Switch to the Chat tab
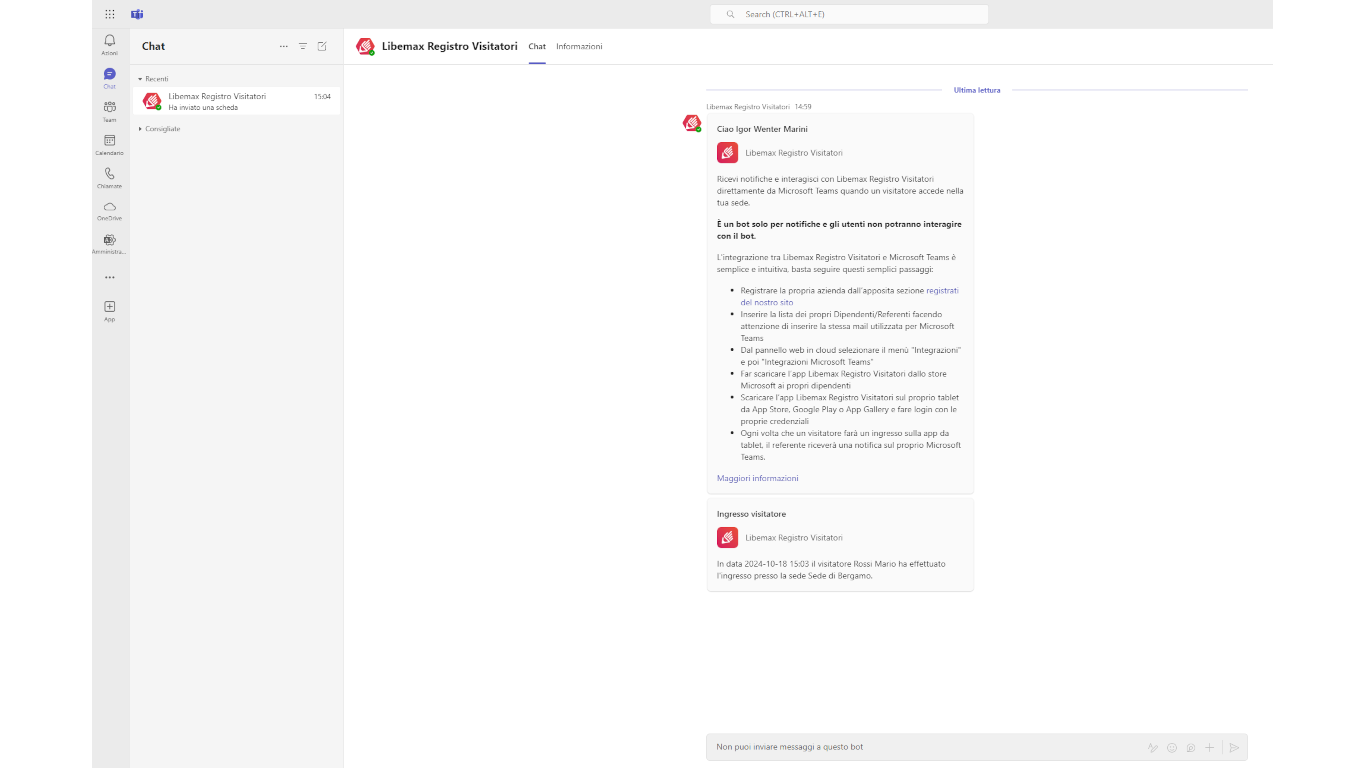 pos(537,46)
